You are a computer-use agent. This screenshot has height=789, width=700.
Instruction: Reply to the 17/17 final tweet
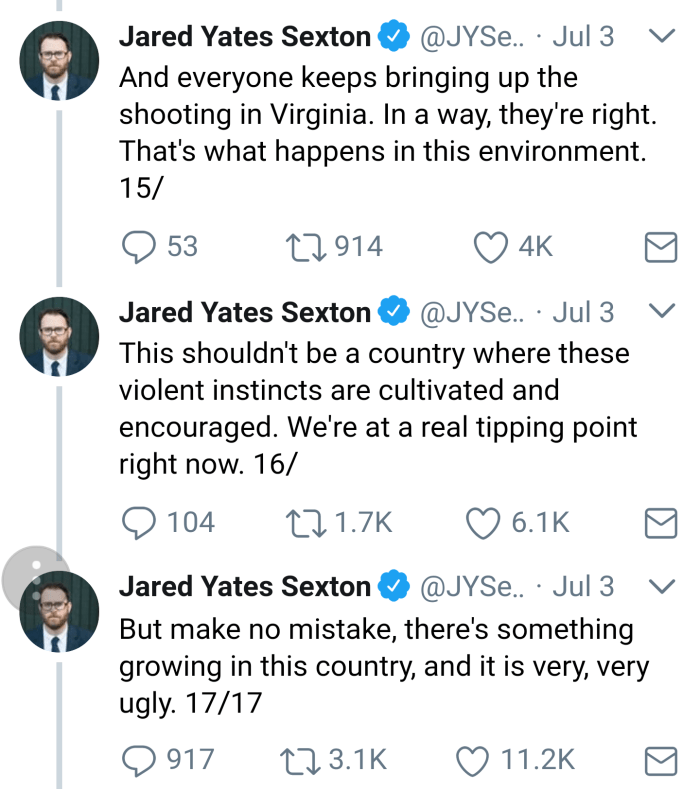coord(139,761)
